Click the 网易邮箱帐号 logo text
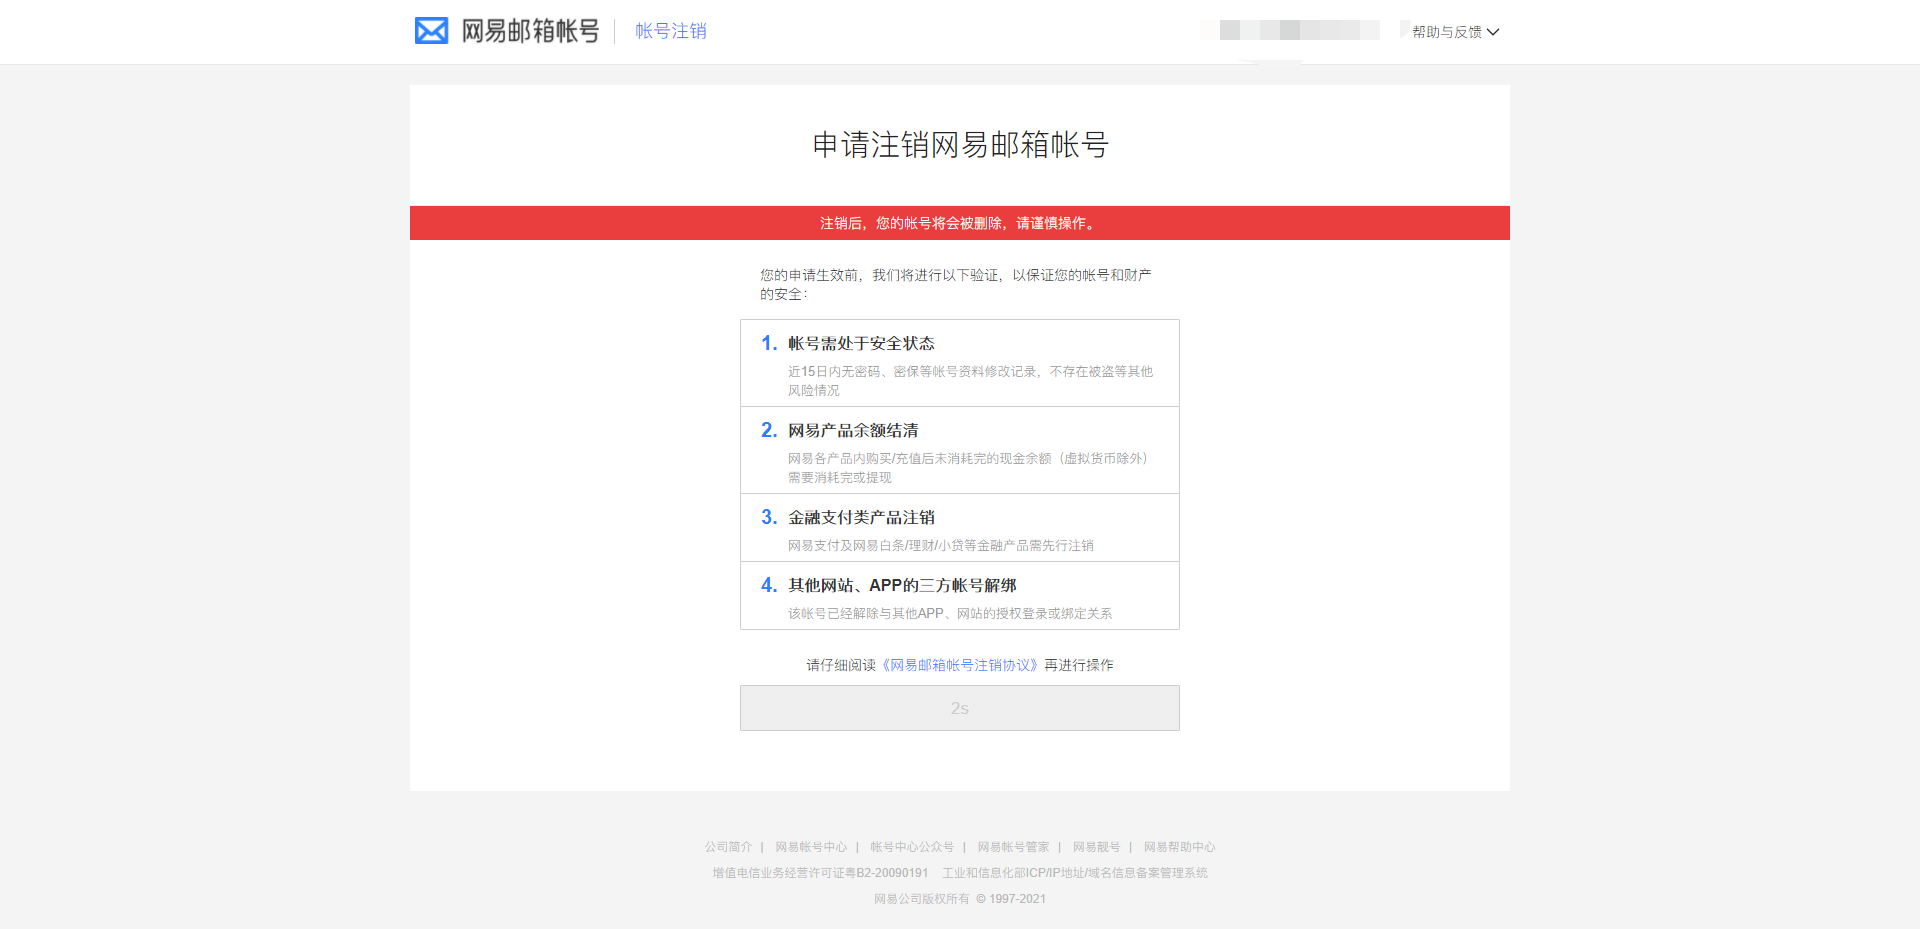Image resolution: width=1920 pixels, height=929 pixels. tap(530, 31)
